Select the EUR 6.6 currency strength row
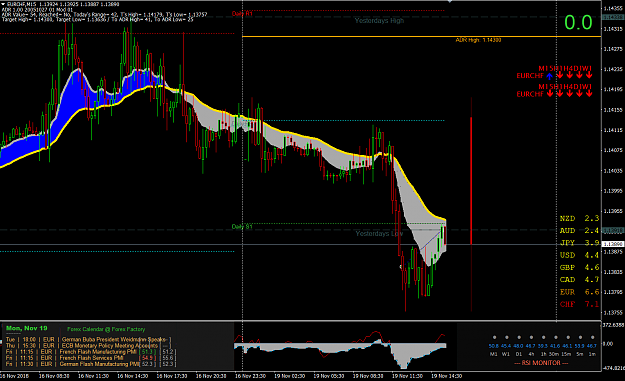 click(x=579, y=292)
